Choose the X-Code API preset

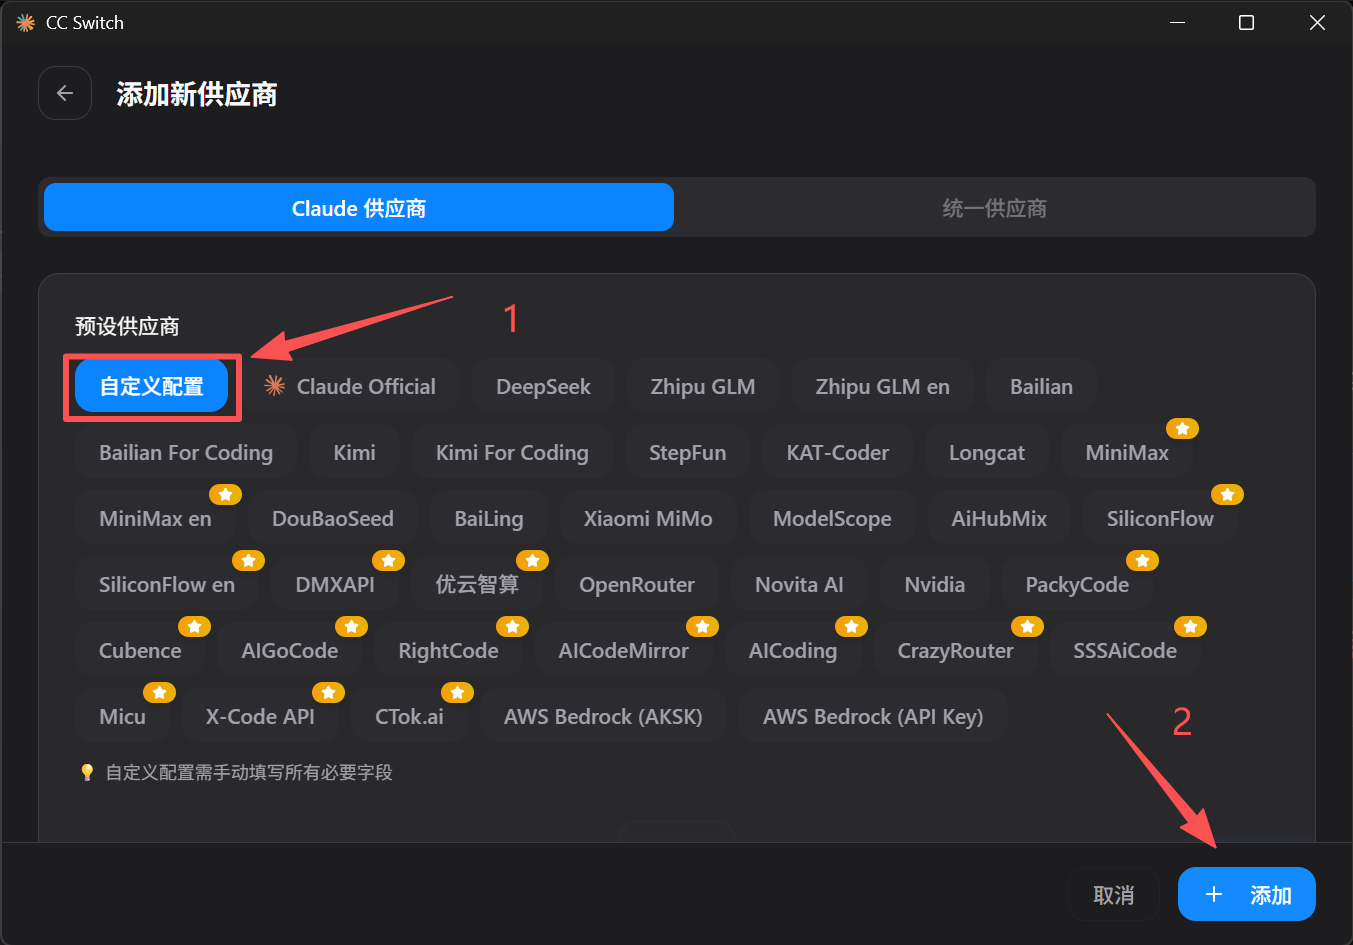click(260, 716)
